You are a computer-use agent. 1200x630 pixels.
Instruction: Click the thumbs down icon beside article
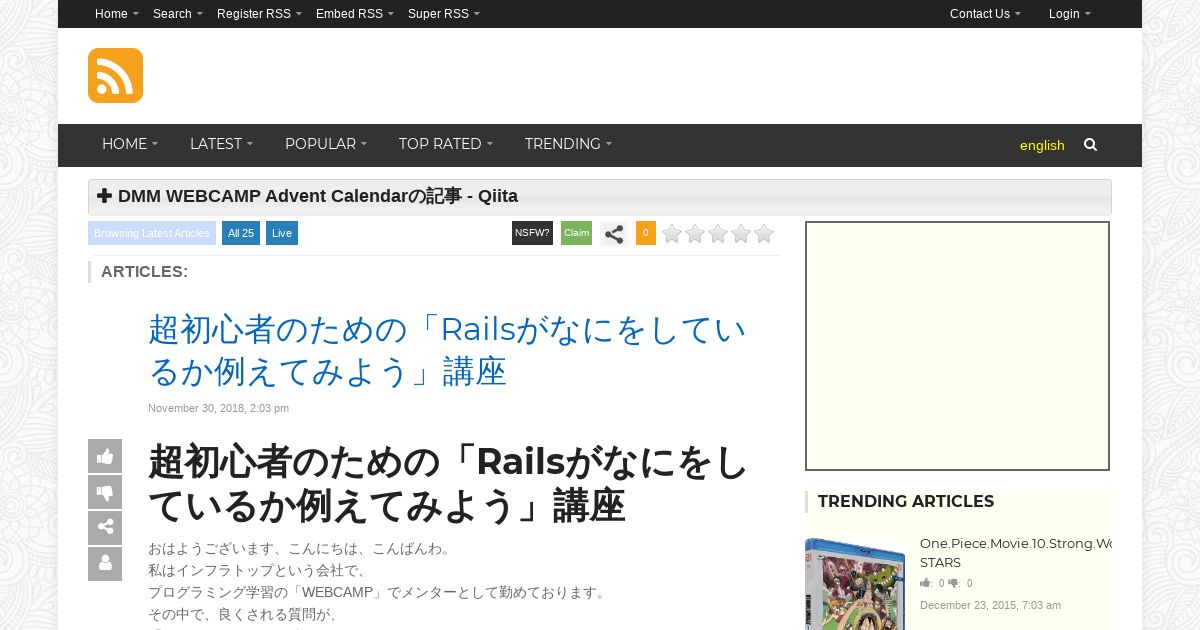pyautogui.click(x=105, y=492)
